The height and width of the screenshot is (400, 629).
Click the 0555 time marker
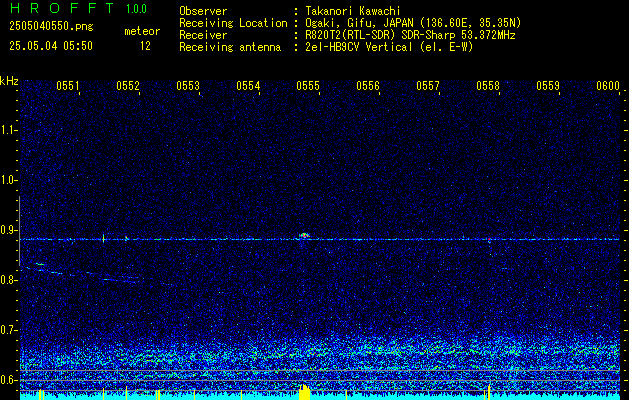[308, 85]
